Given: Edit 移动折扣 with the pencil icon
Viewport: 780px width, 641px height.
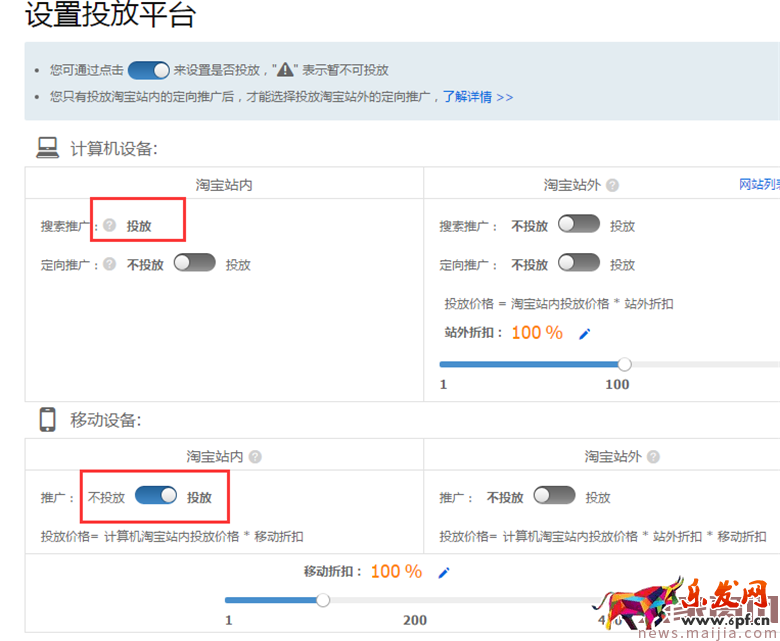Looking at the screenshot, I should point(444,573).
